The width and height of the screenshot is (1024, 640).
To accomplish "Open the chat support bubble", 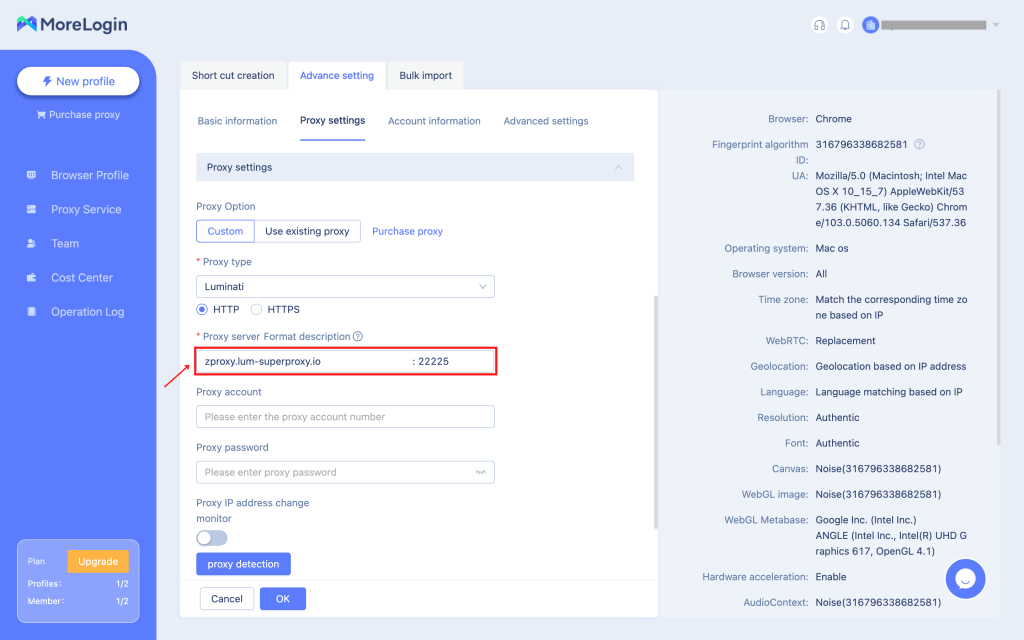I will pos(965,579).
